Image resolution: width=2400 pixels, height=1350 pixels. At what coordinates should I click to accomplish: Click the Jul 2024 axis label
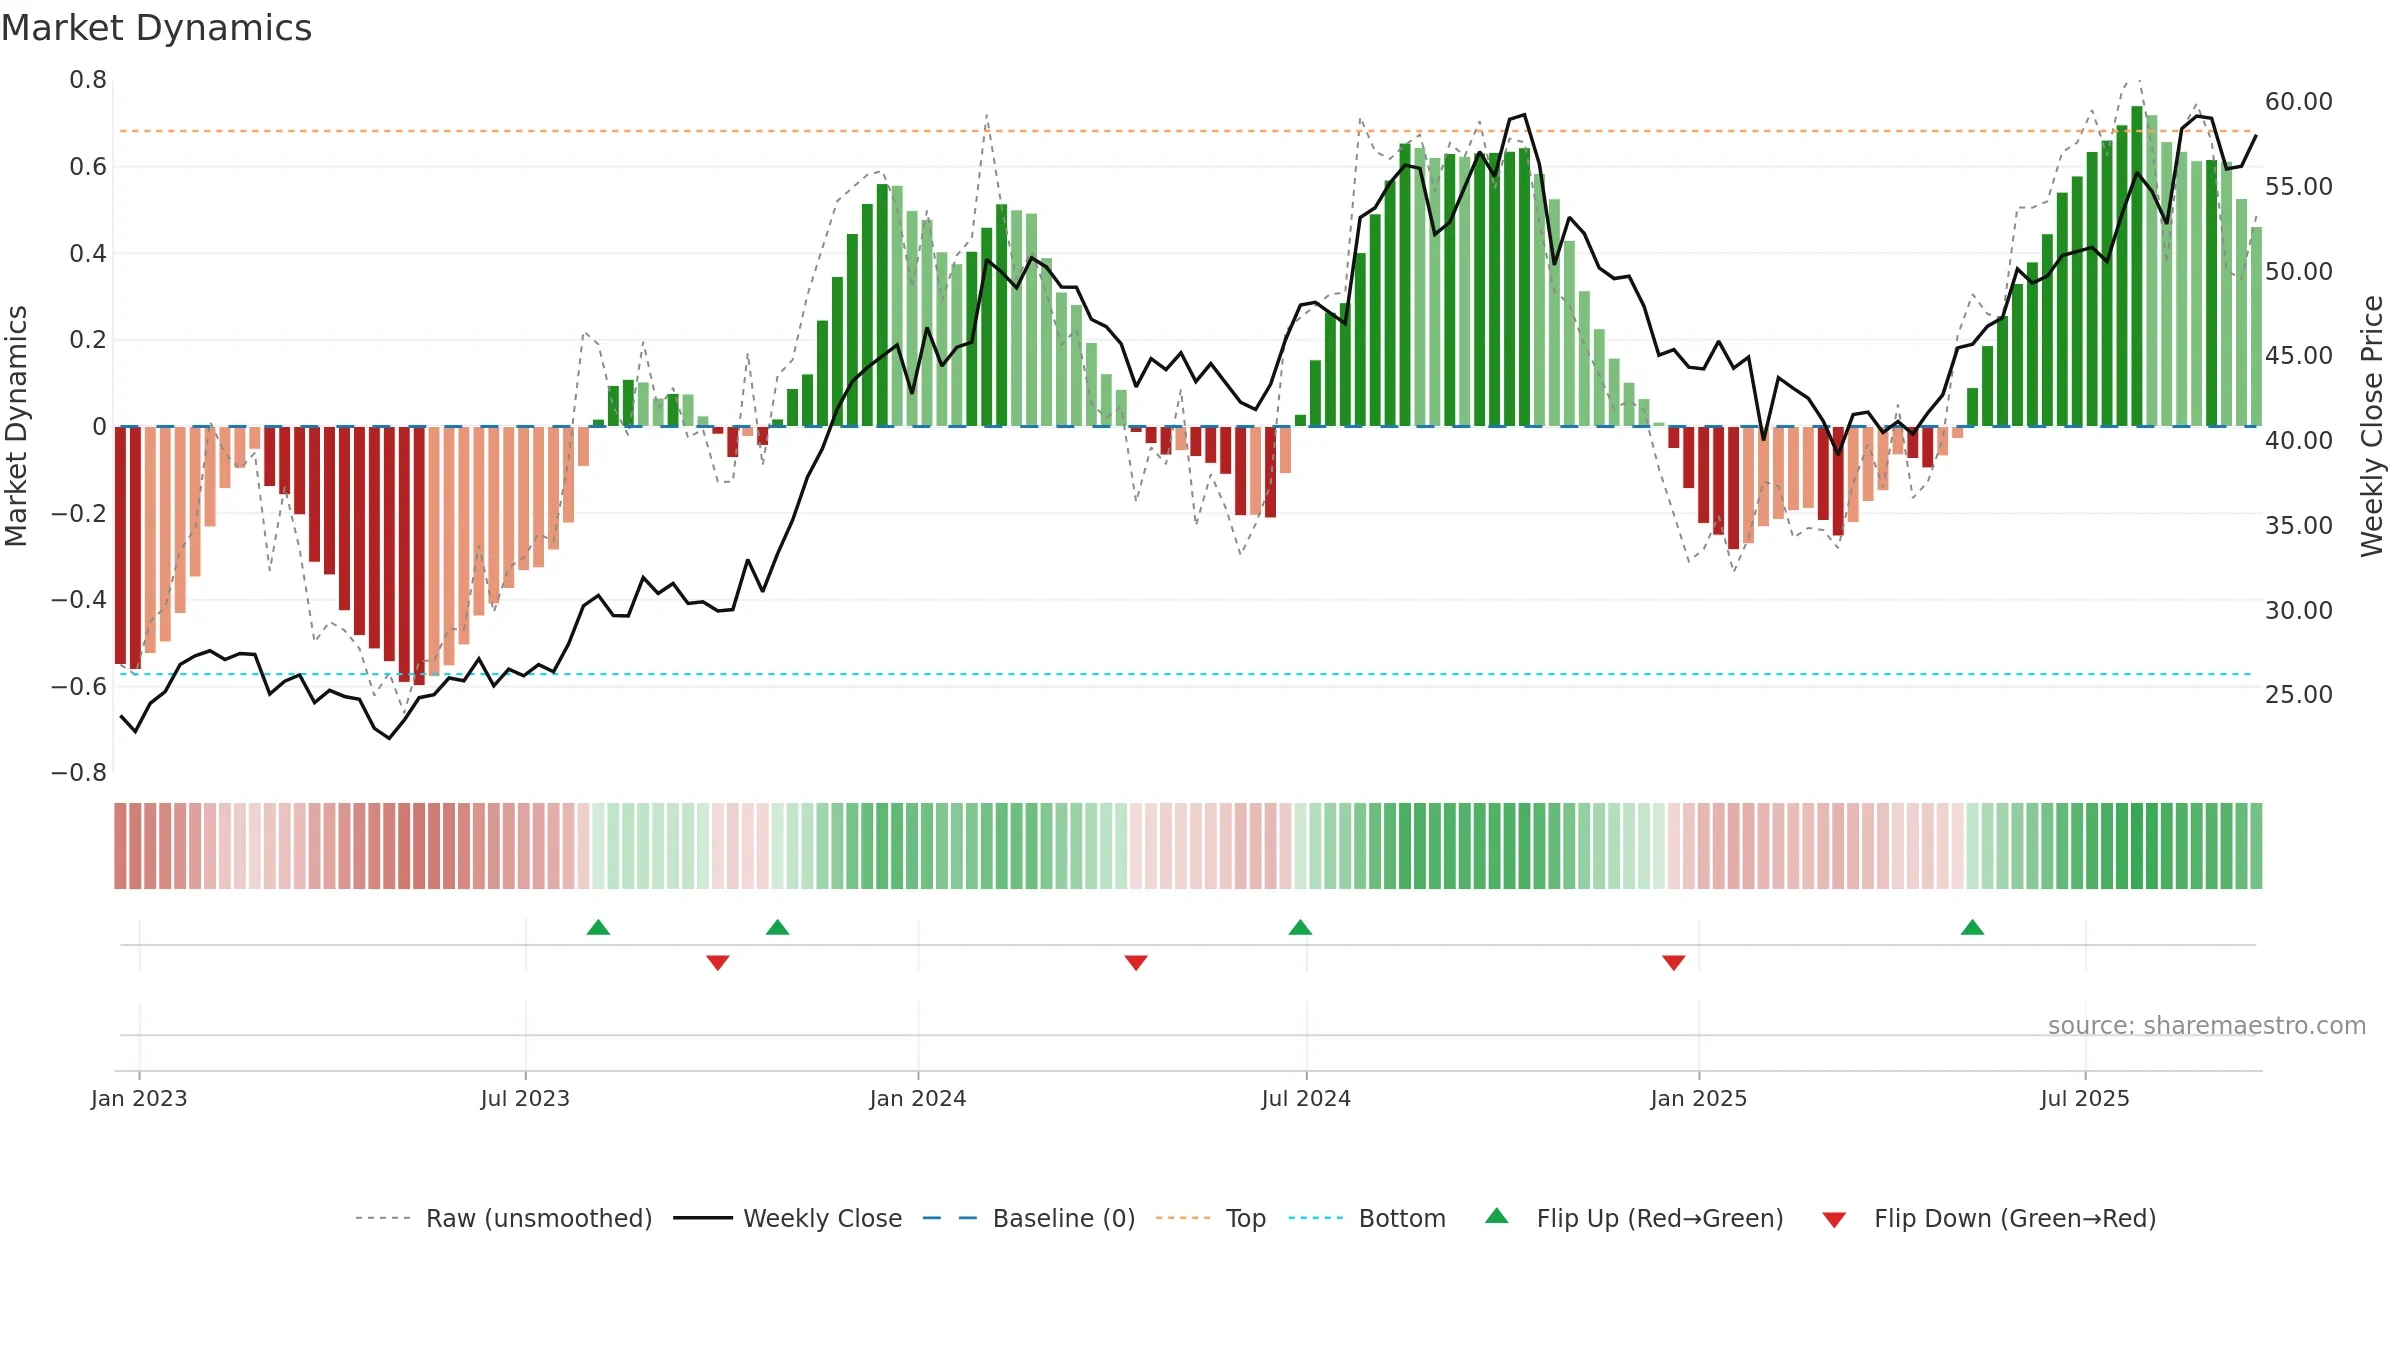pos(1306,1098)
